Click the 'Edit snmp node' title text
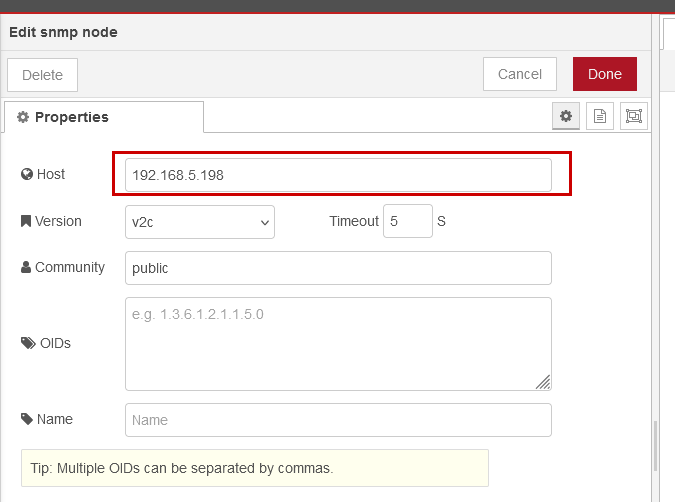675x502 pixels. pyautogui.click(x=63, y=32)
